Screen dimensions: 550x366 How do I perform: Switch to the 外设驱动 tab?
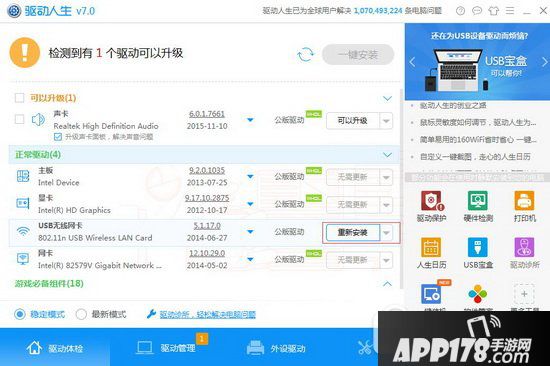[x=276, y=348]
